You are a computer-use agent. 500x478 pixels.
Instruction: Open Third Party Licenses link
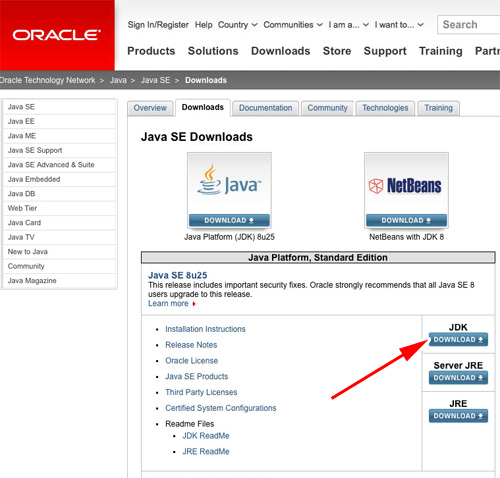coord(201,392)
